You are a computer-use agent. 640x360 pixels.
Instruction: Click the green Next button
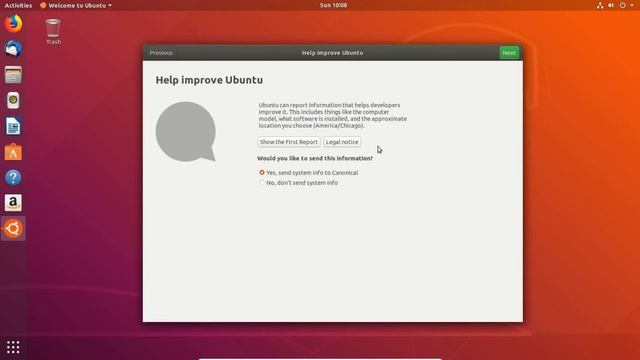click(x=509, y=53)
